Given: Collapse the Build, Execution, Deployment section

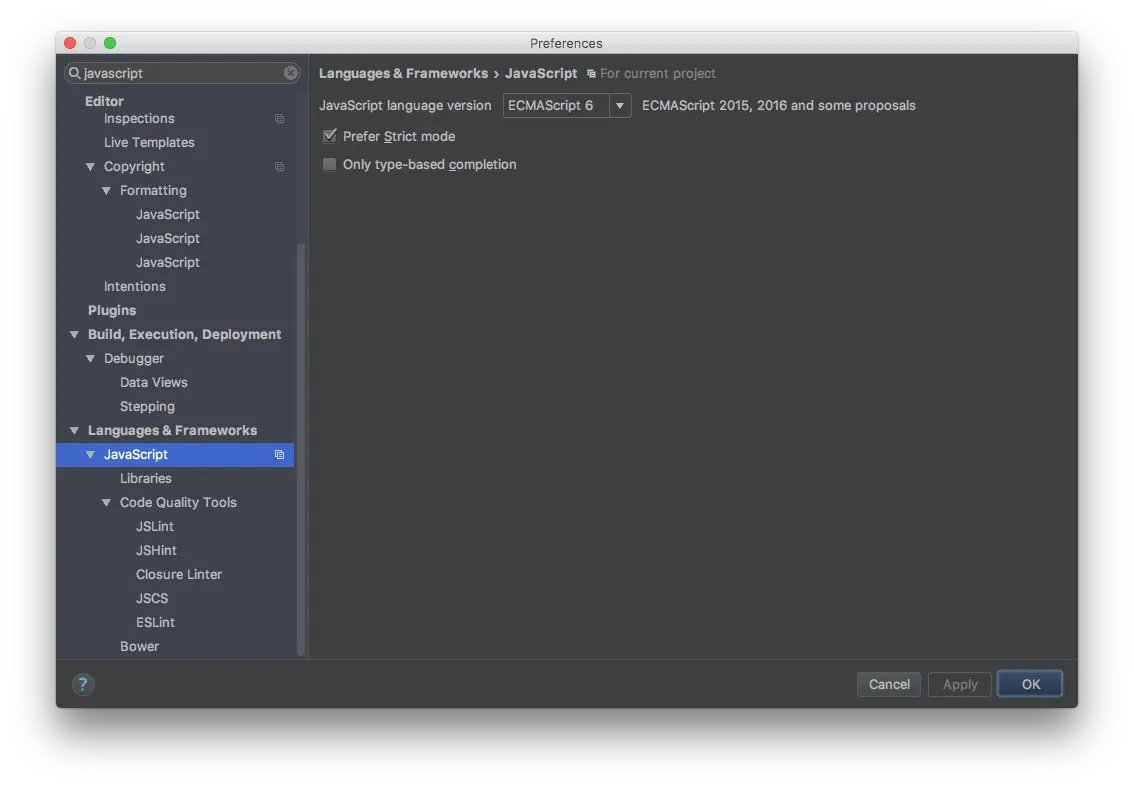Looking at the screenshot, I should pyautogui.click(x=74, y=335).
